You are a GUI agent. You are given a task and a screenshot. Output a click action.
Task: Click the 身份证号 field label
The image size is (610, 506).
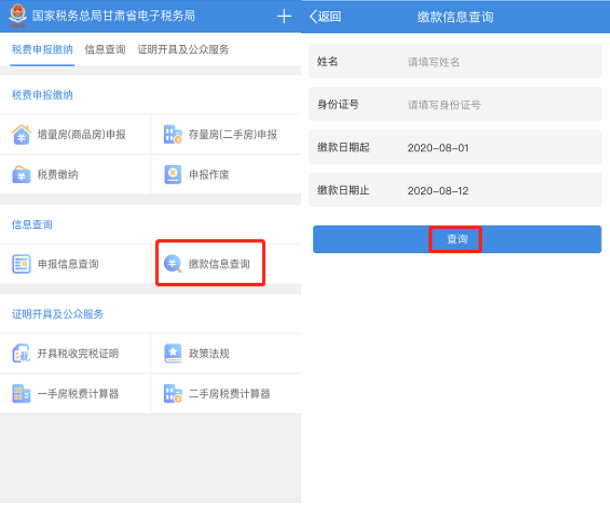pos(338,104)
